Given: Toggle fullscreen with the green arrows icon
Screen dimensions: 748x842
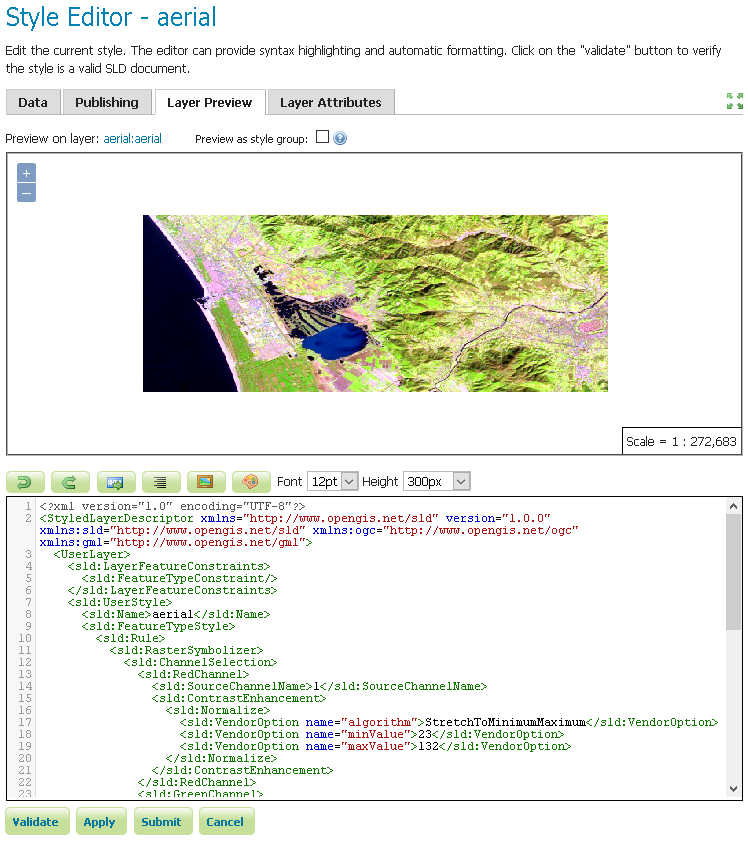Looking at the screenshot, I should pos(734,101).
